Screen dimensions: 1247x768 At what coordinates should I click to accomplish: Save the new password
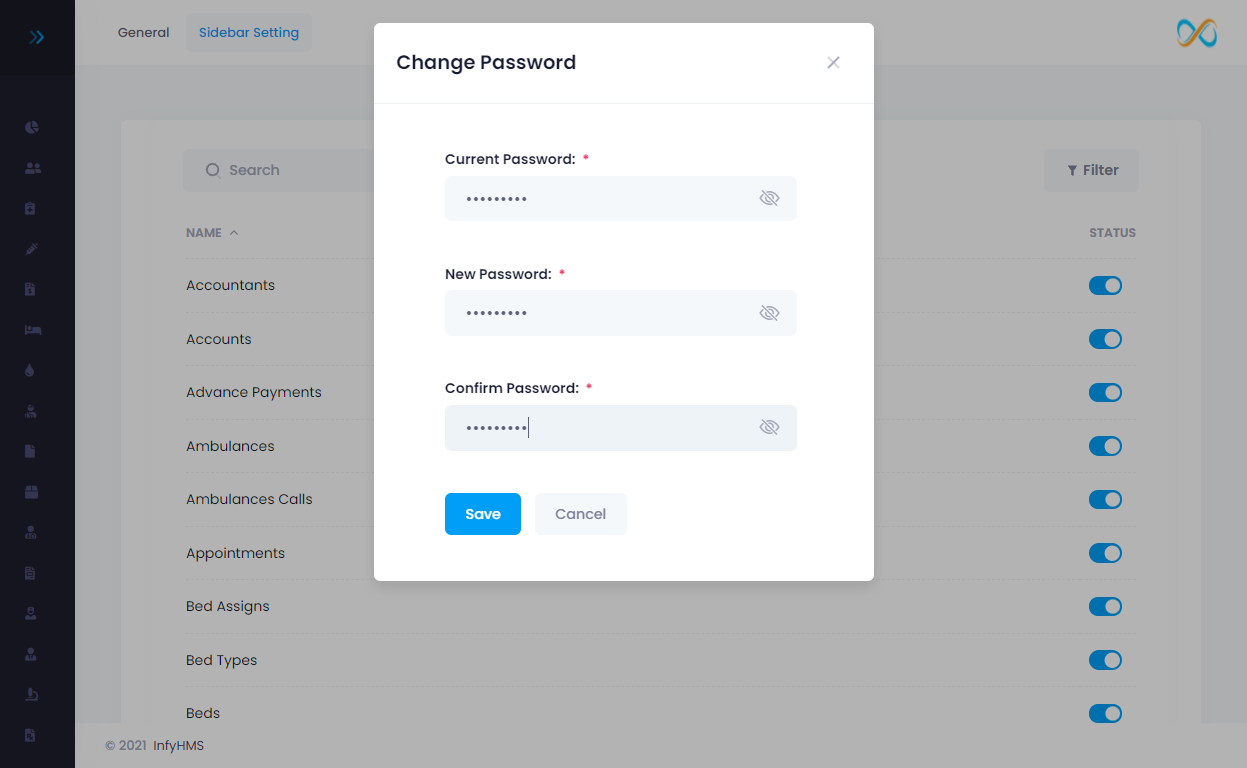pos(482,513)
